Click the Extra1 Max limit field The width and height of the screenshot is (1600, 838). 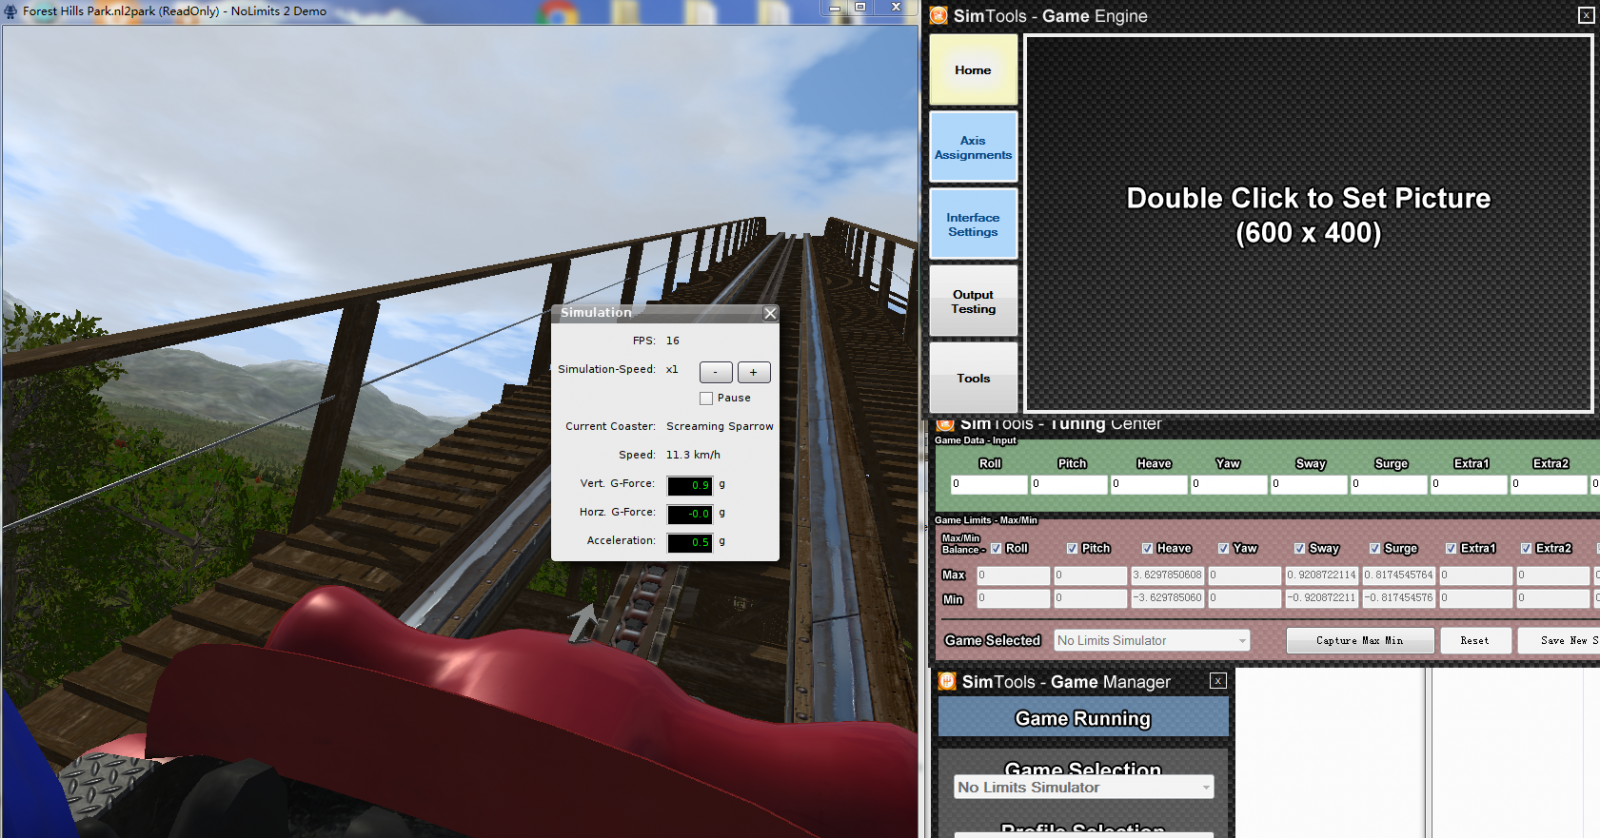(1475, 575)
